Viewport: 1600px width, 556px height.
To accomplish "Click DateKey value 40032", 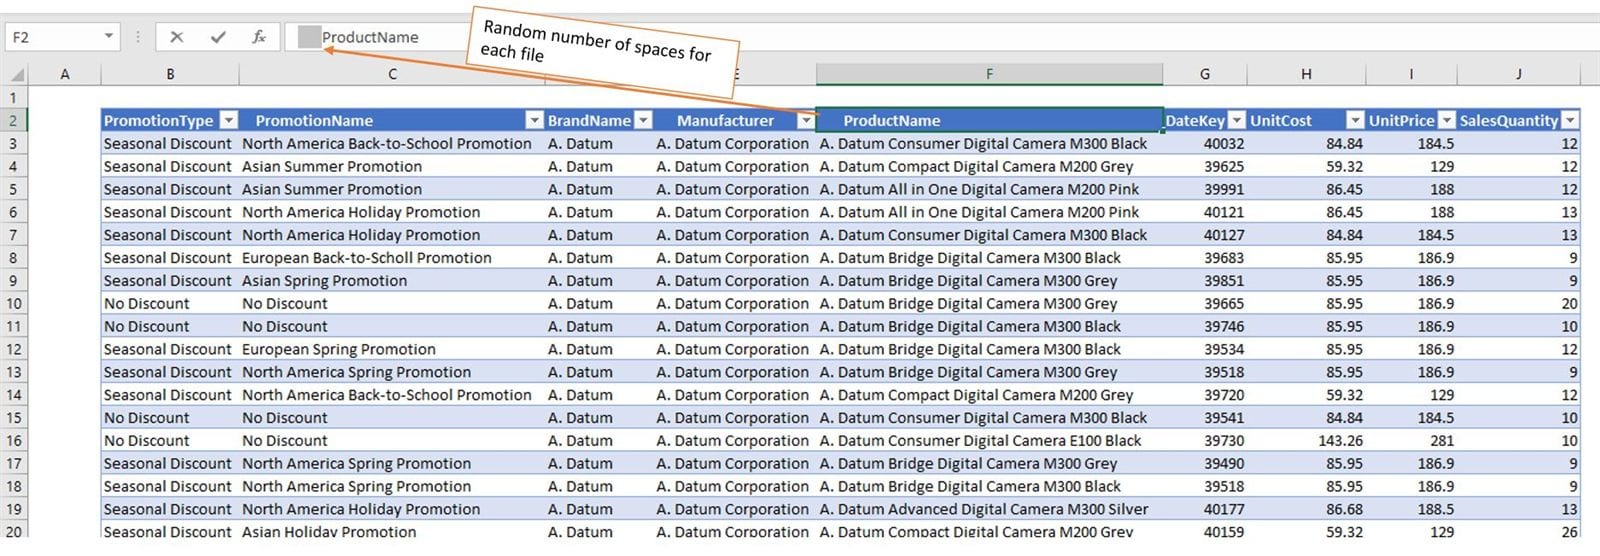I will tap(1224, 144).
